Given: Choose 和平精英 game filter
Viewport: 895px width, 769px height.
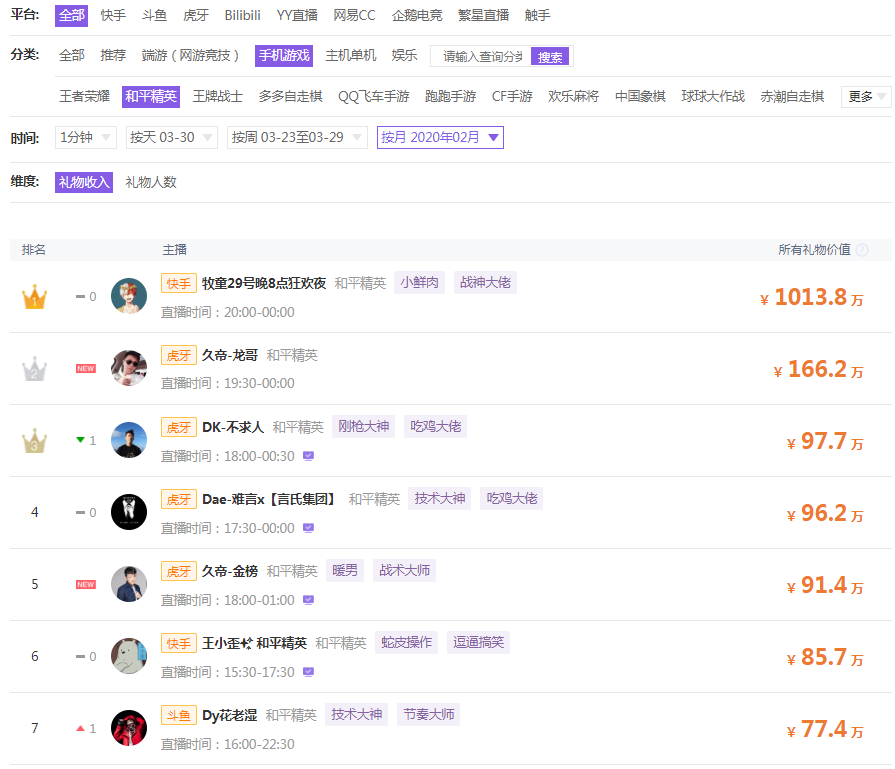Looking at the screenshot, I should (x=151, y=96).
